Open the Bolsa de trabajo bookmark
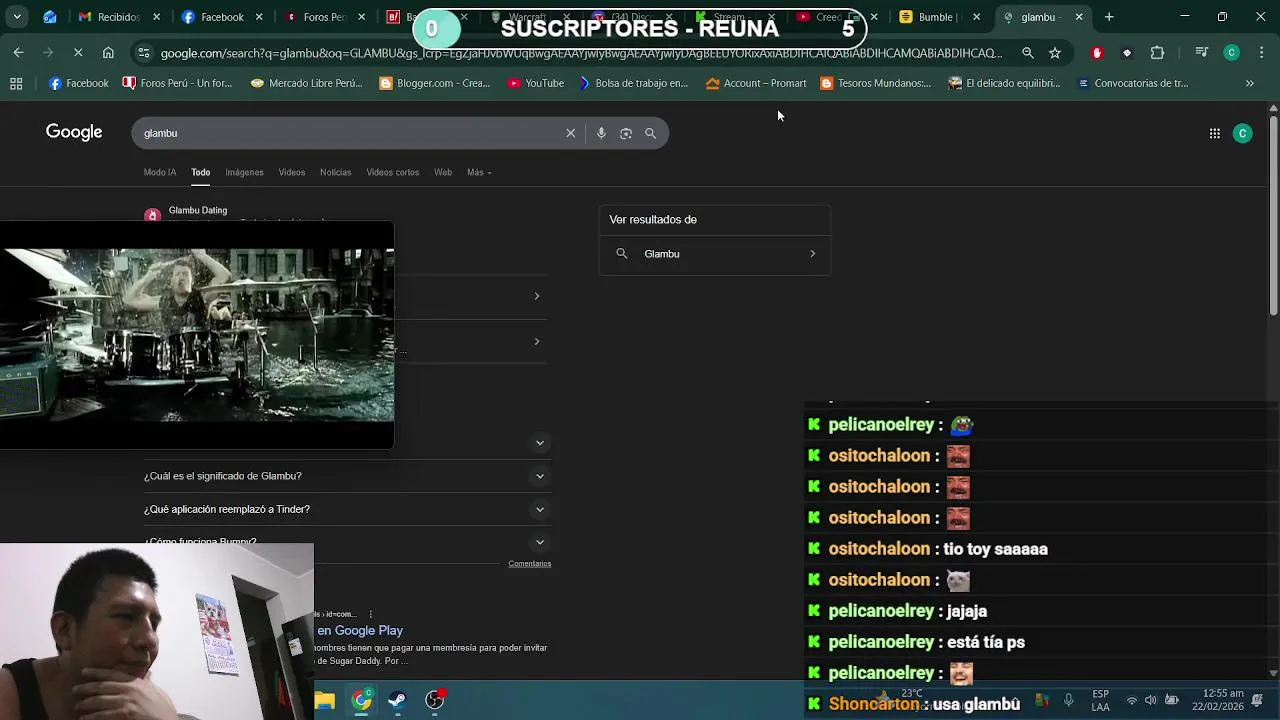 point(634,83)
